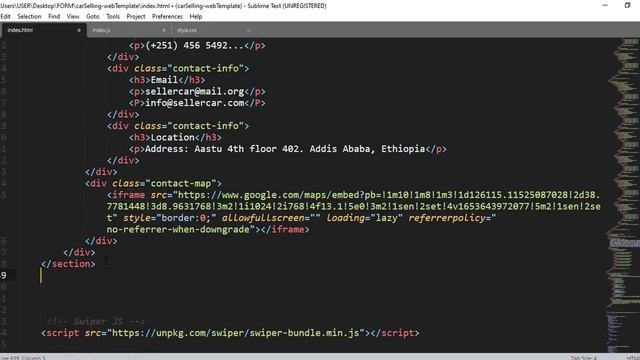The width and height of the screenshot is (640, 360).
Task: Open the Project menu
Action: (x=136, y=16)
